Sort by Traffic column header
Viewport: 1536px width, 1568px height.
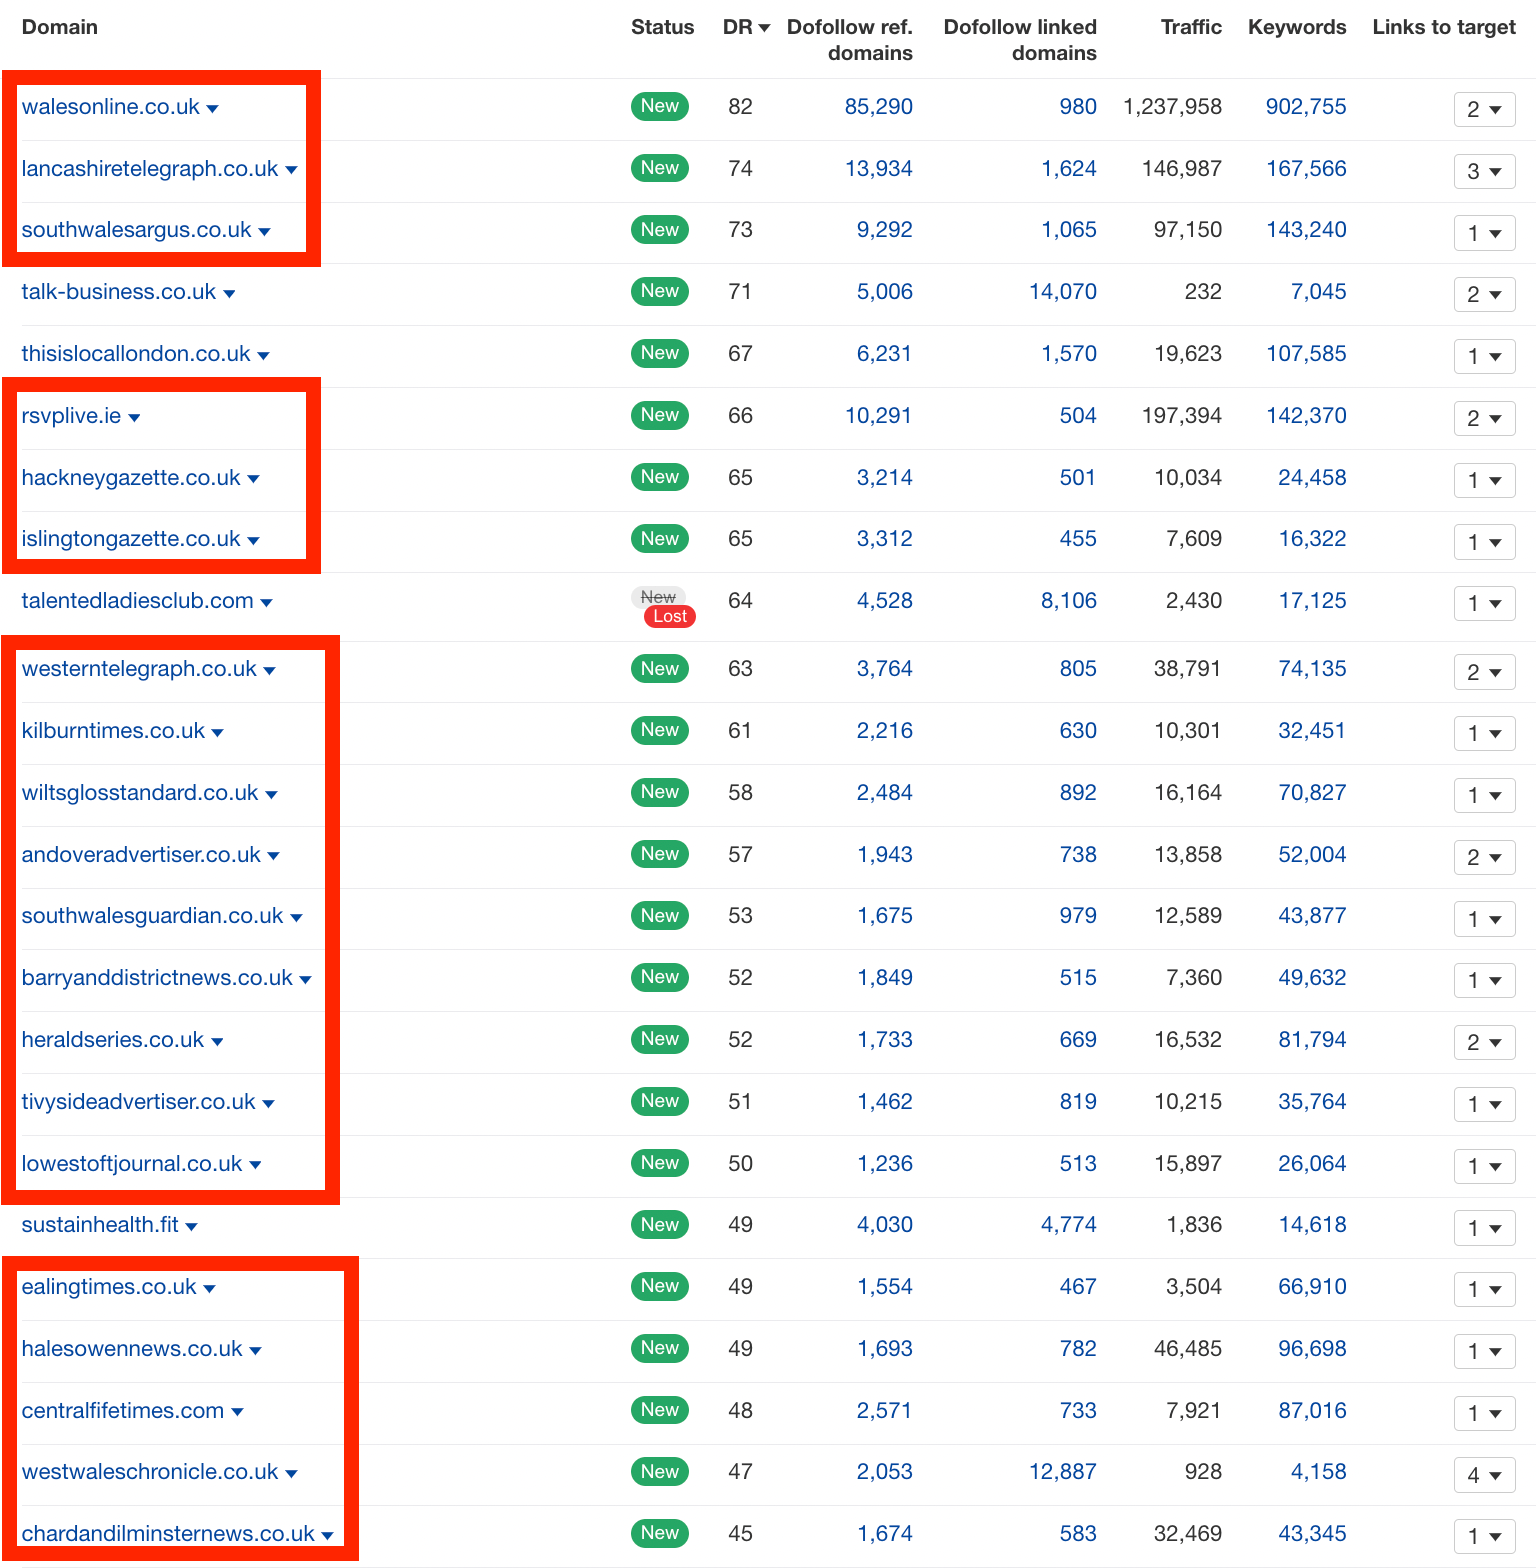tap(1191, 27)
